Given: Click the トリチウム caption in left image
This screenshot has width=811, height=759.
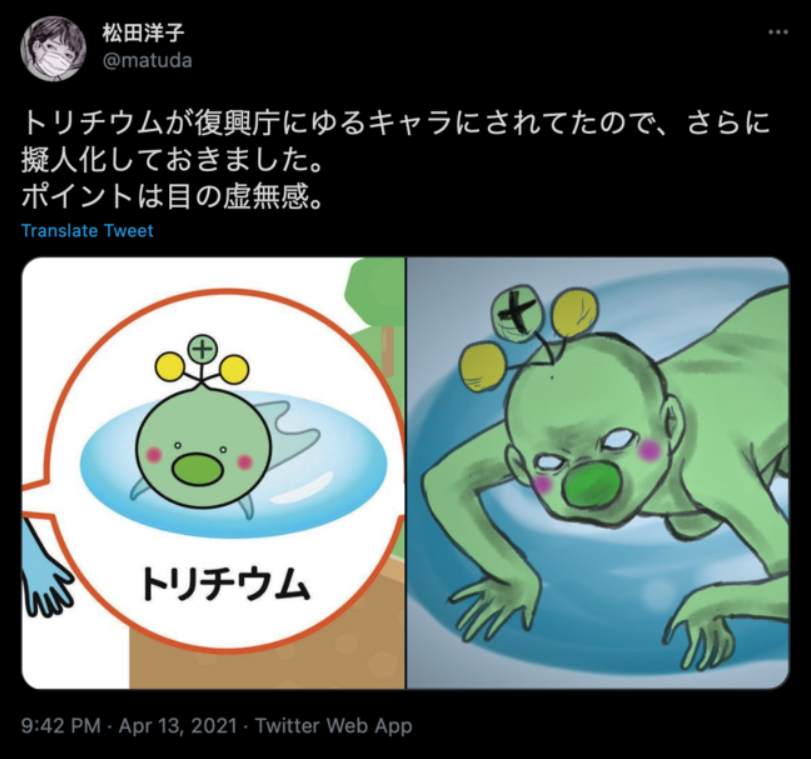Looking at the screenshot, I should [x=226, y=584].
